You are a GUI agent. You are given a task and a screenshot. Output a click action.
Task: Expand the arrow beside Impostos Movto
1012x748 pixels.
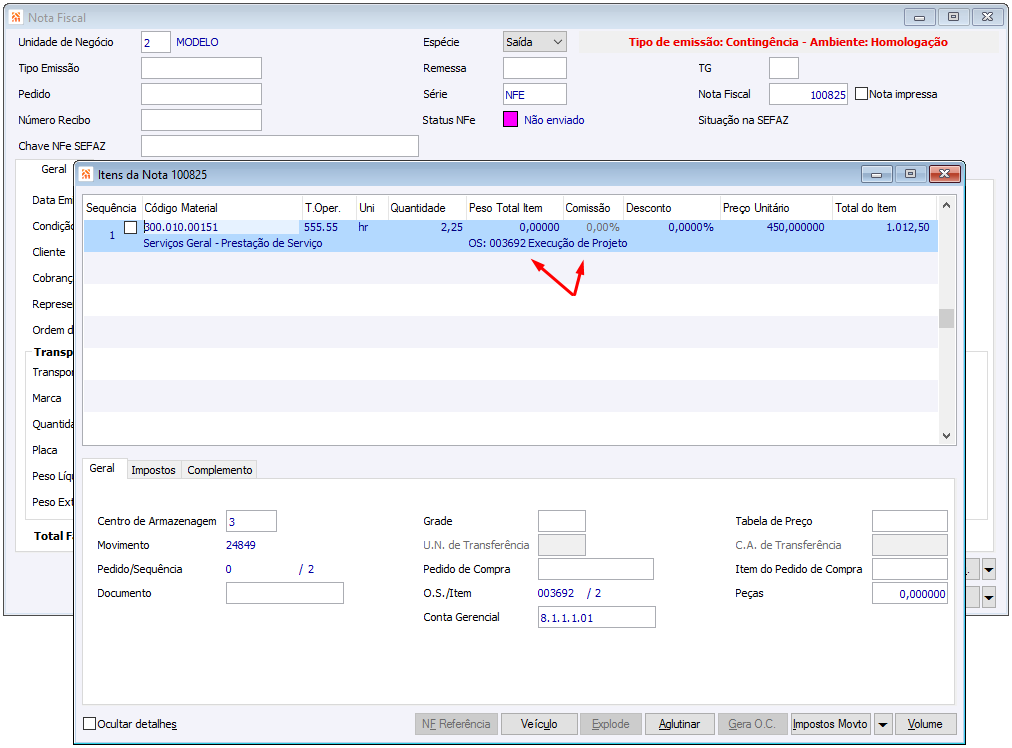[x=882, y=724]
